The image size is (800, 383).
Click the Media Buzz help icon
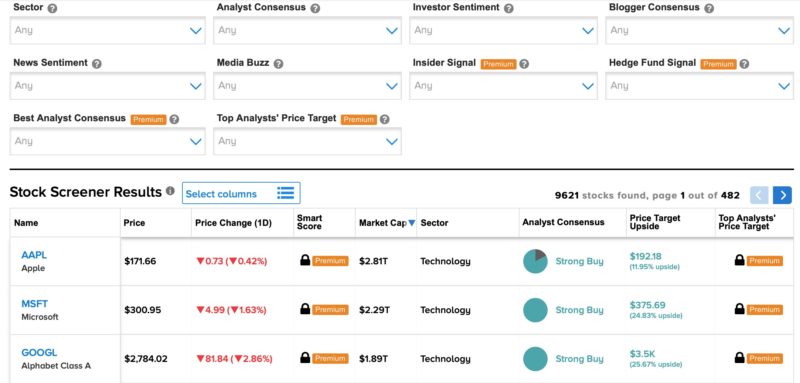coord(278,64)
